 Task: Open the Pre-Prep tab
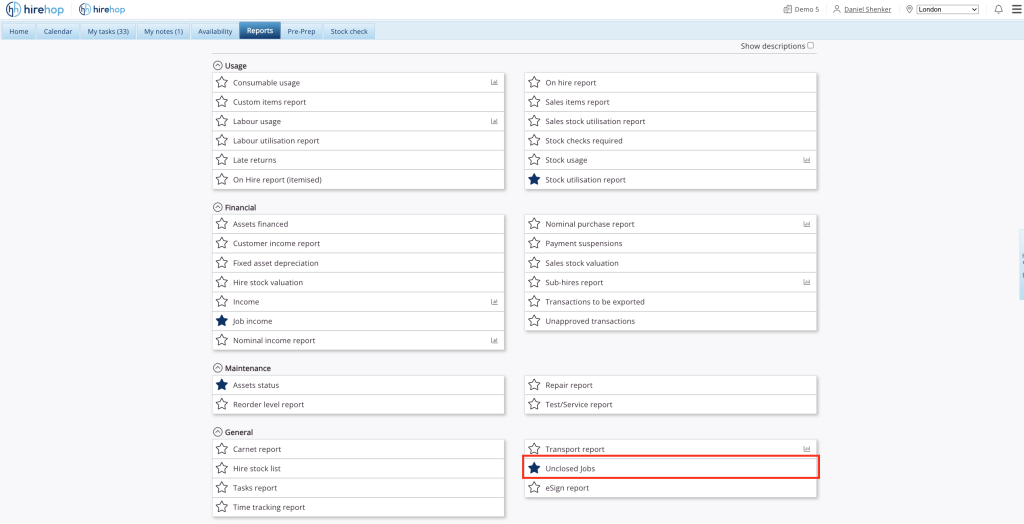[302, 31]
